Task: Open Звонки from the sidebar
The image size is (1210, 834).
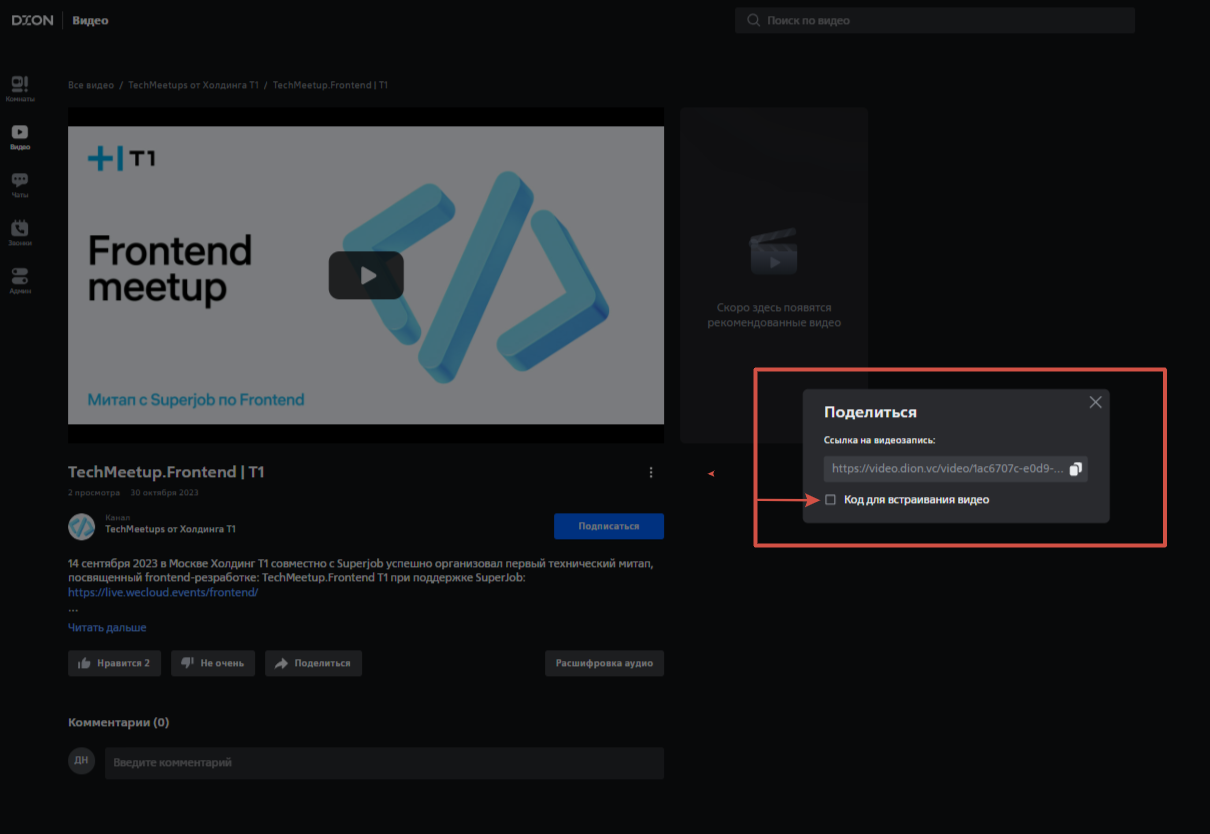Action: 20,233
